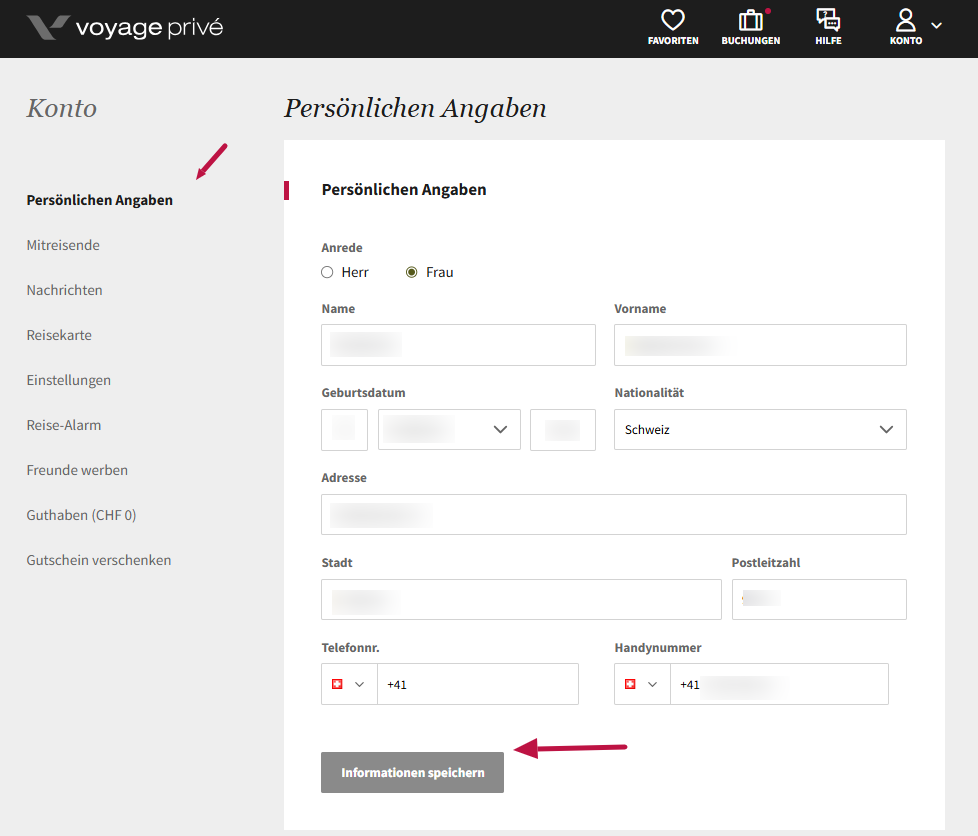Expand the chevron next to Konto

[937, 25]
